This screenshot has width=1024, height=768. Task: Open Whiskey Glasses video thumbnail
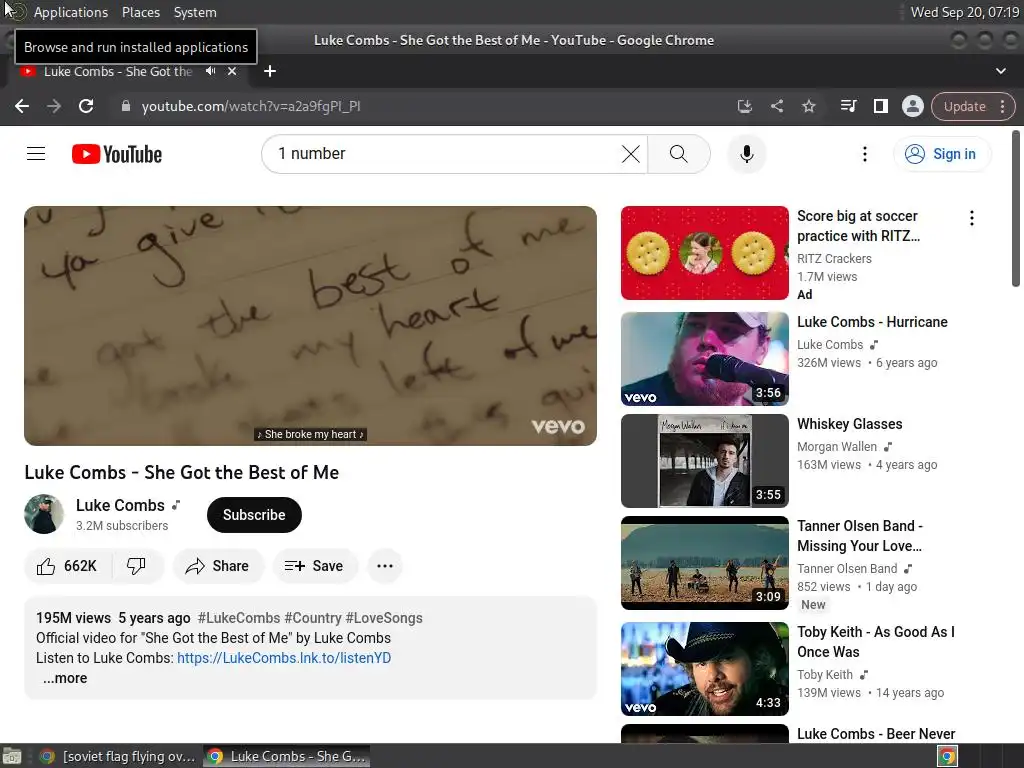pos(705,460)
